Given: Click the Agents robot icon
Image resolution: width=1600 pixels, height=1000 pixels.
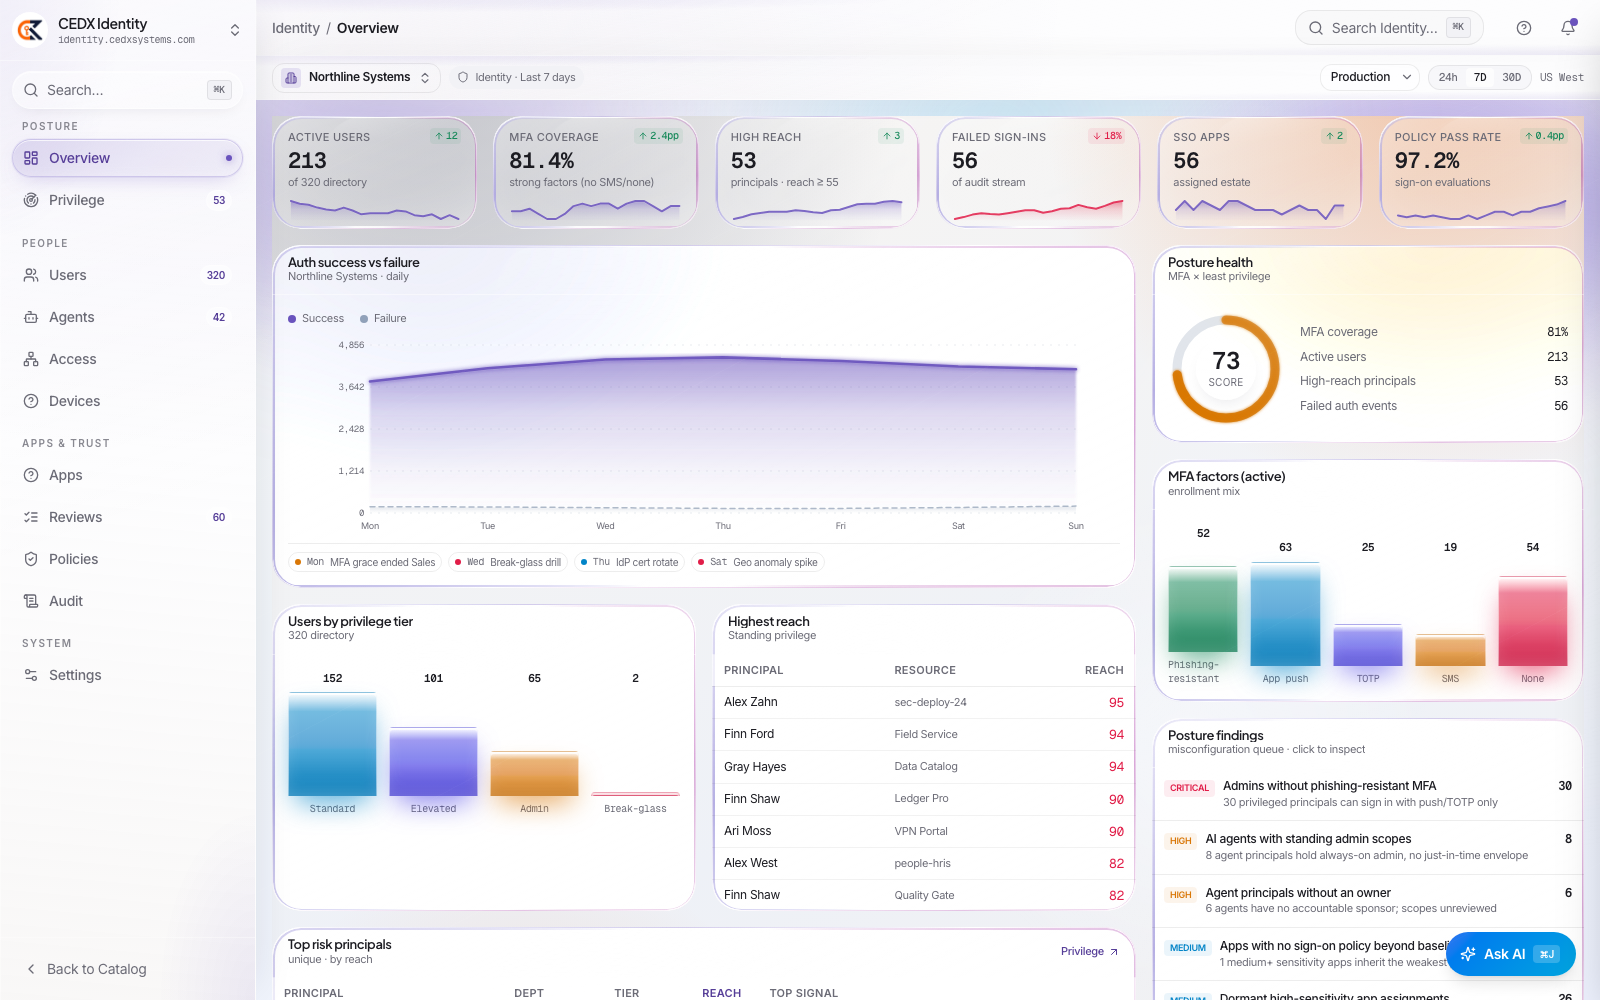Looking at the screenshot, I should point(31,317).
